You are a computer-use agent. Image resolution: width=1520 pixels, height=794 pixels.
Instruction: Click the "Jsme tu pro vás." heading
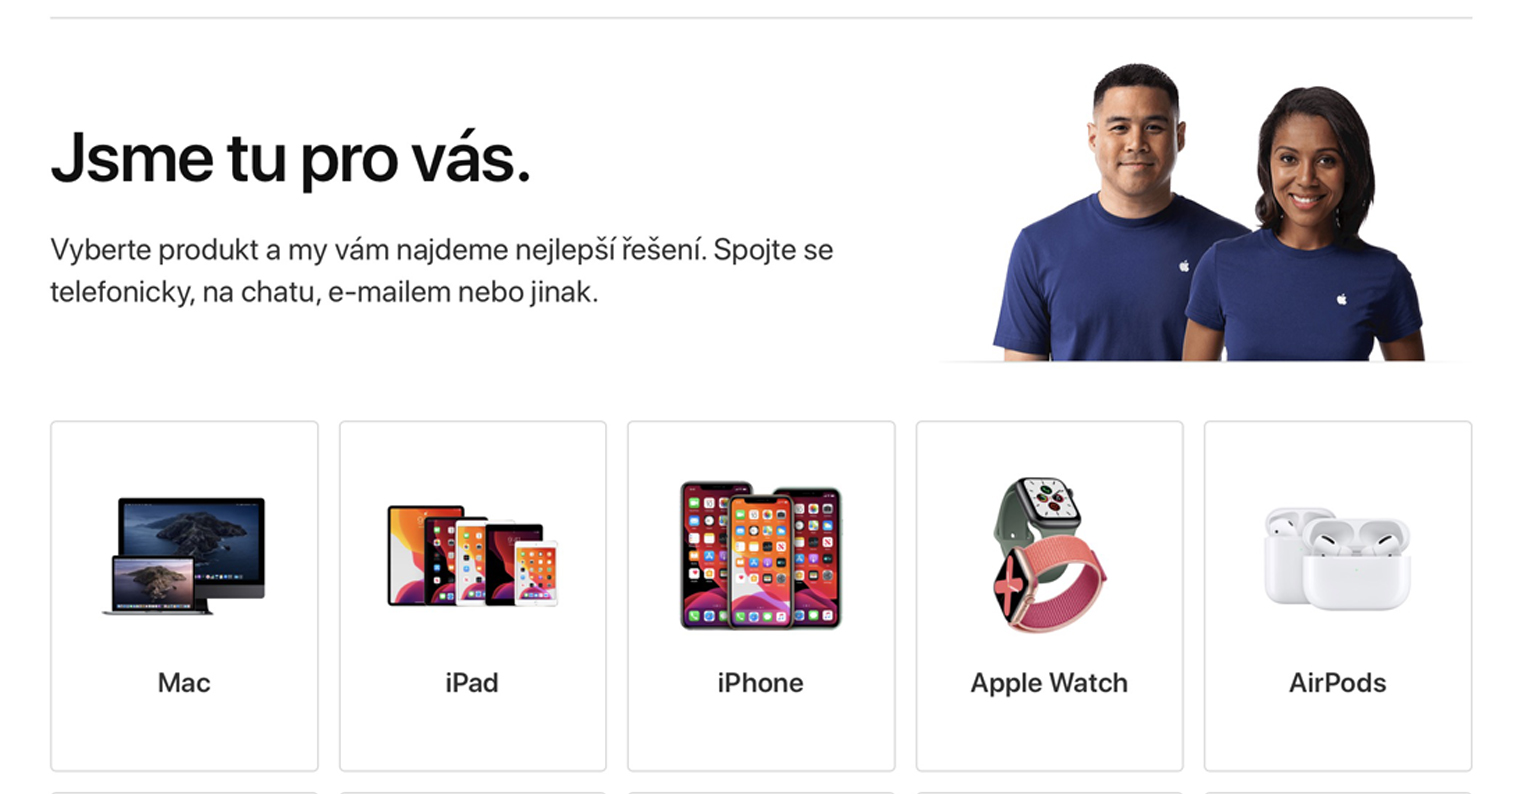(x=290, y=158)
